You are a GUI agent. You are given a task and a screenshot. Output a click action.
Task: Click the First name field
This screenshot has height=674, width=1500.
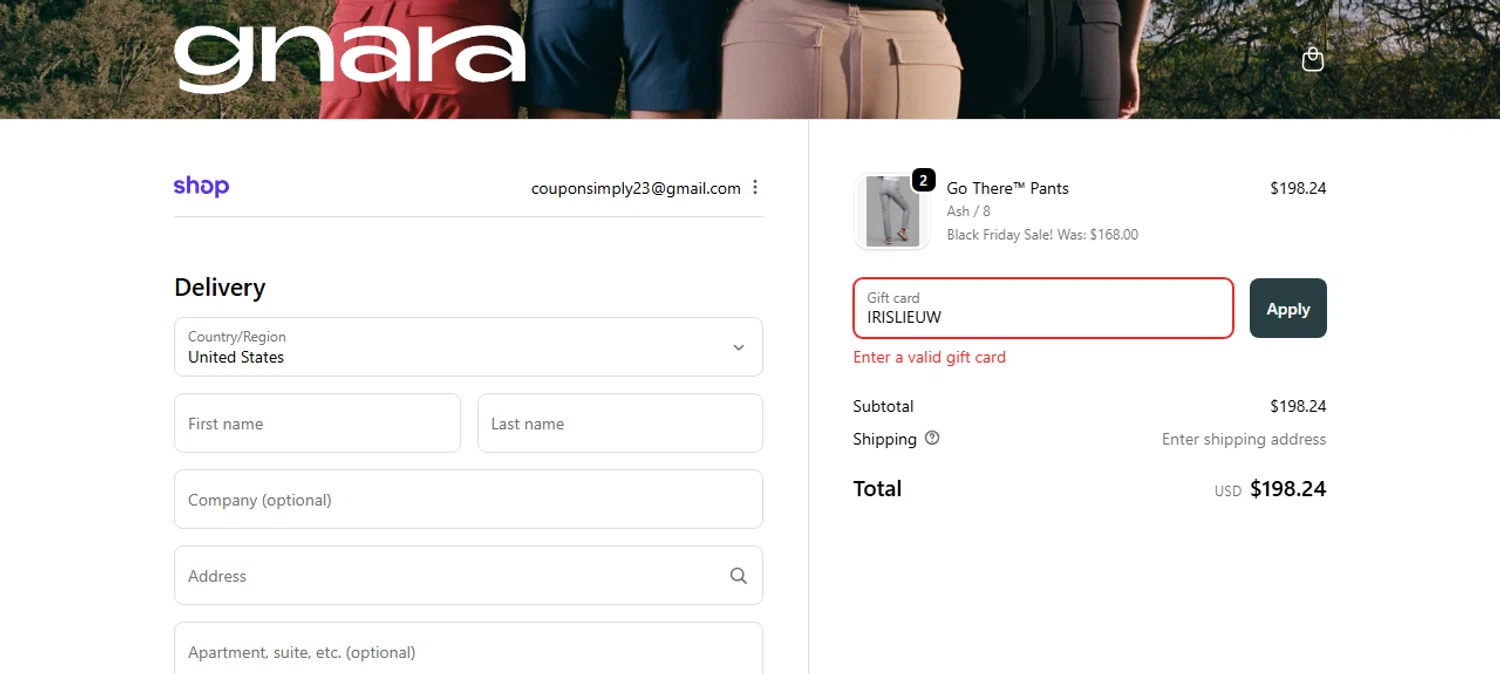[x=317, y=423]
